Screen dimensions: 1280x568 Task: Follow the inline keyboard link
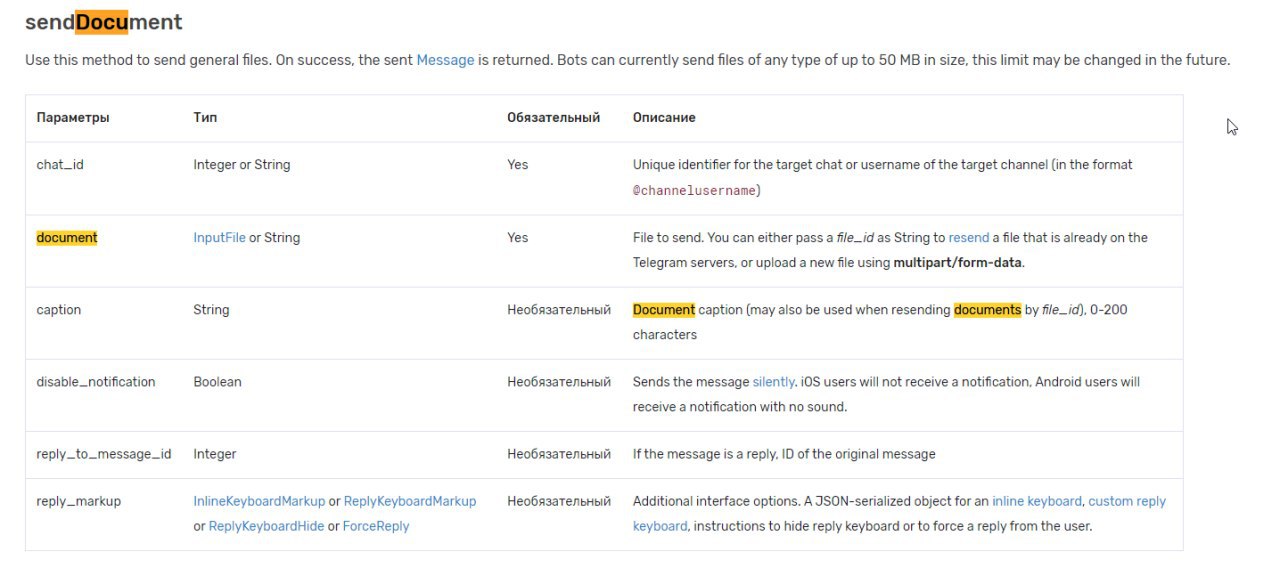pyautogui.click(x=1037, y=501)
